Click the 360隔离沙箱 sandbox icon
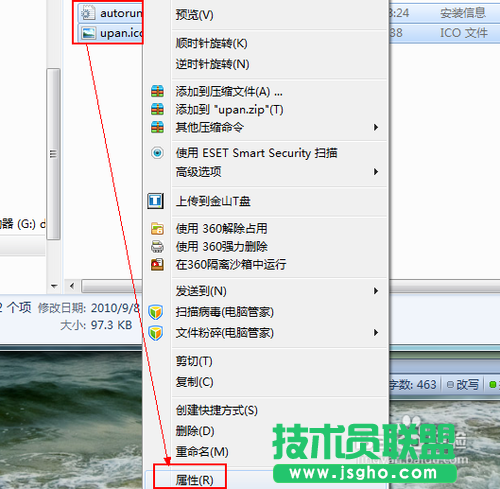This screenshot has width=500, height=489. point(157,265)
